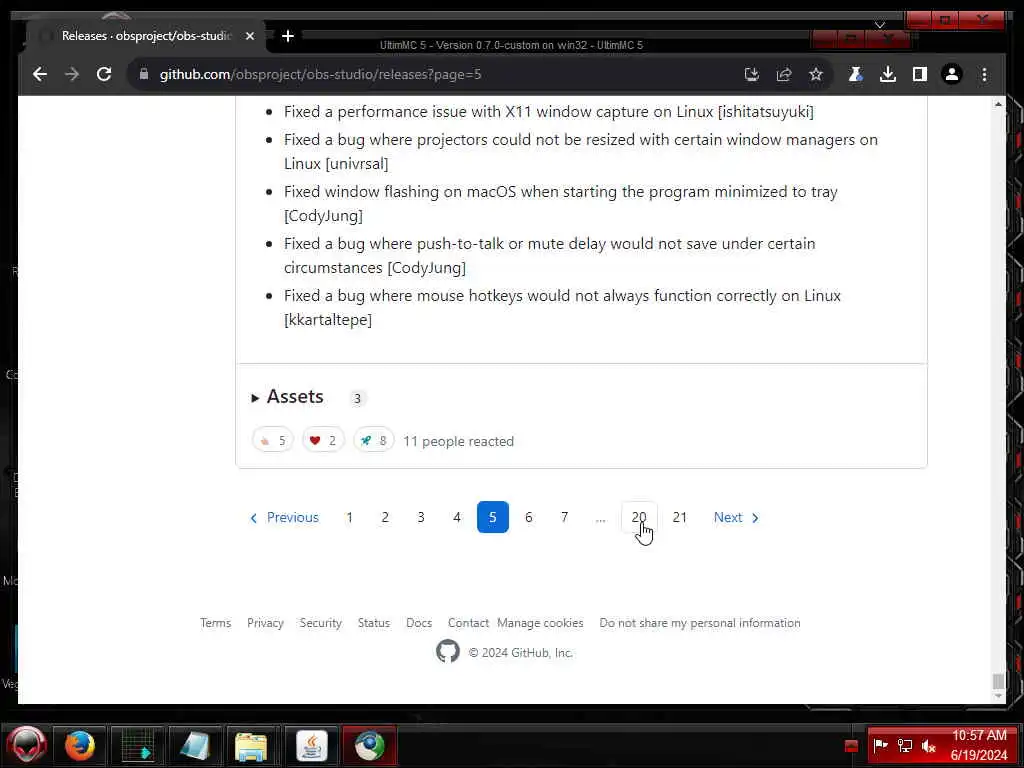Click the Action Center flag tray icon
The width and height of the screenshot is (1024, 768).
(x=880, y=745)
